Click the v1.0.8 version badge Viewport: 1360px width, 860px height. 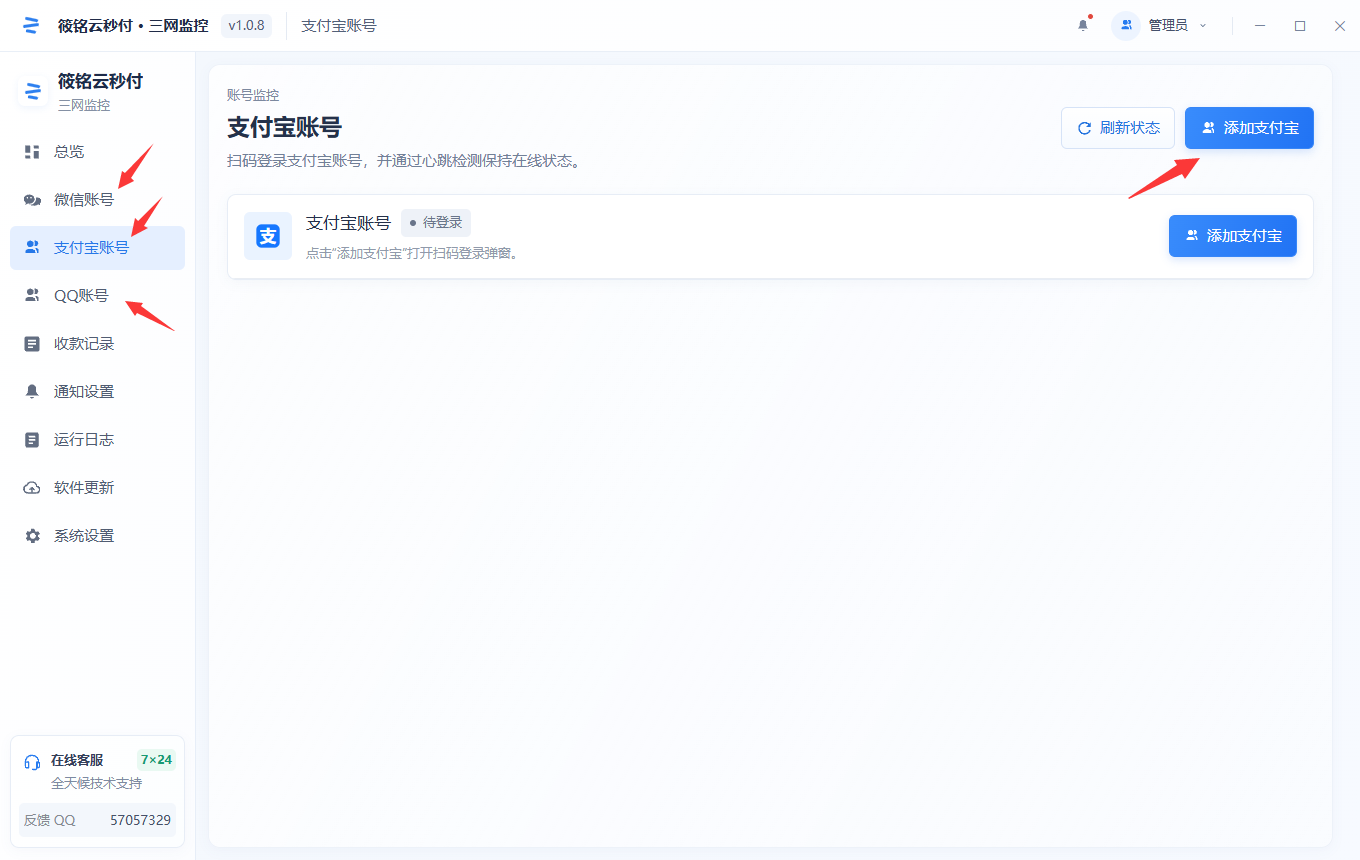coord(246,25)
